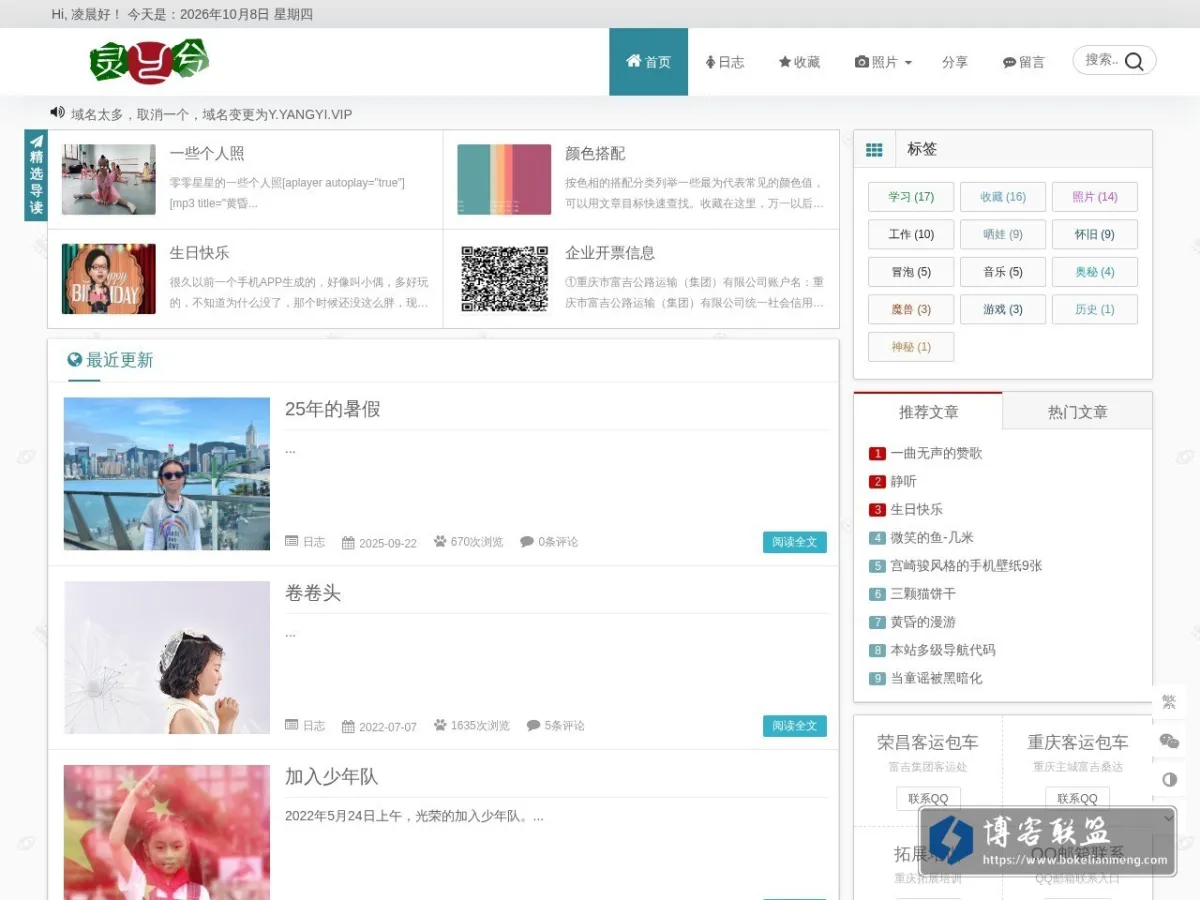Open article 本站多级导航代码
The height and width of the screenshot is (900, 1200).
coord(943,649)
